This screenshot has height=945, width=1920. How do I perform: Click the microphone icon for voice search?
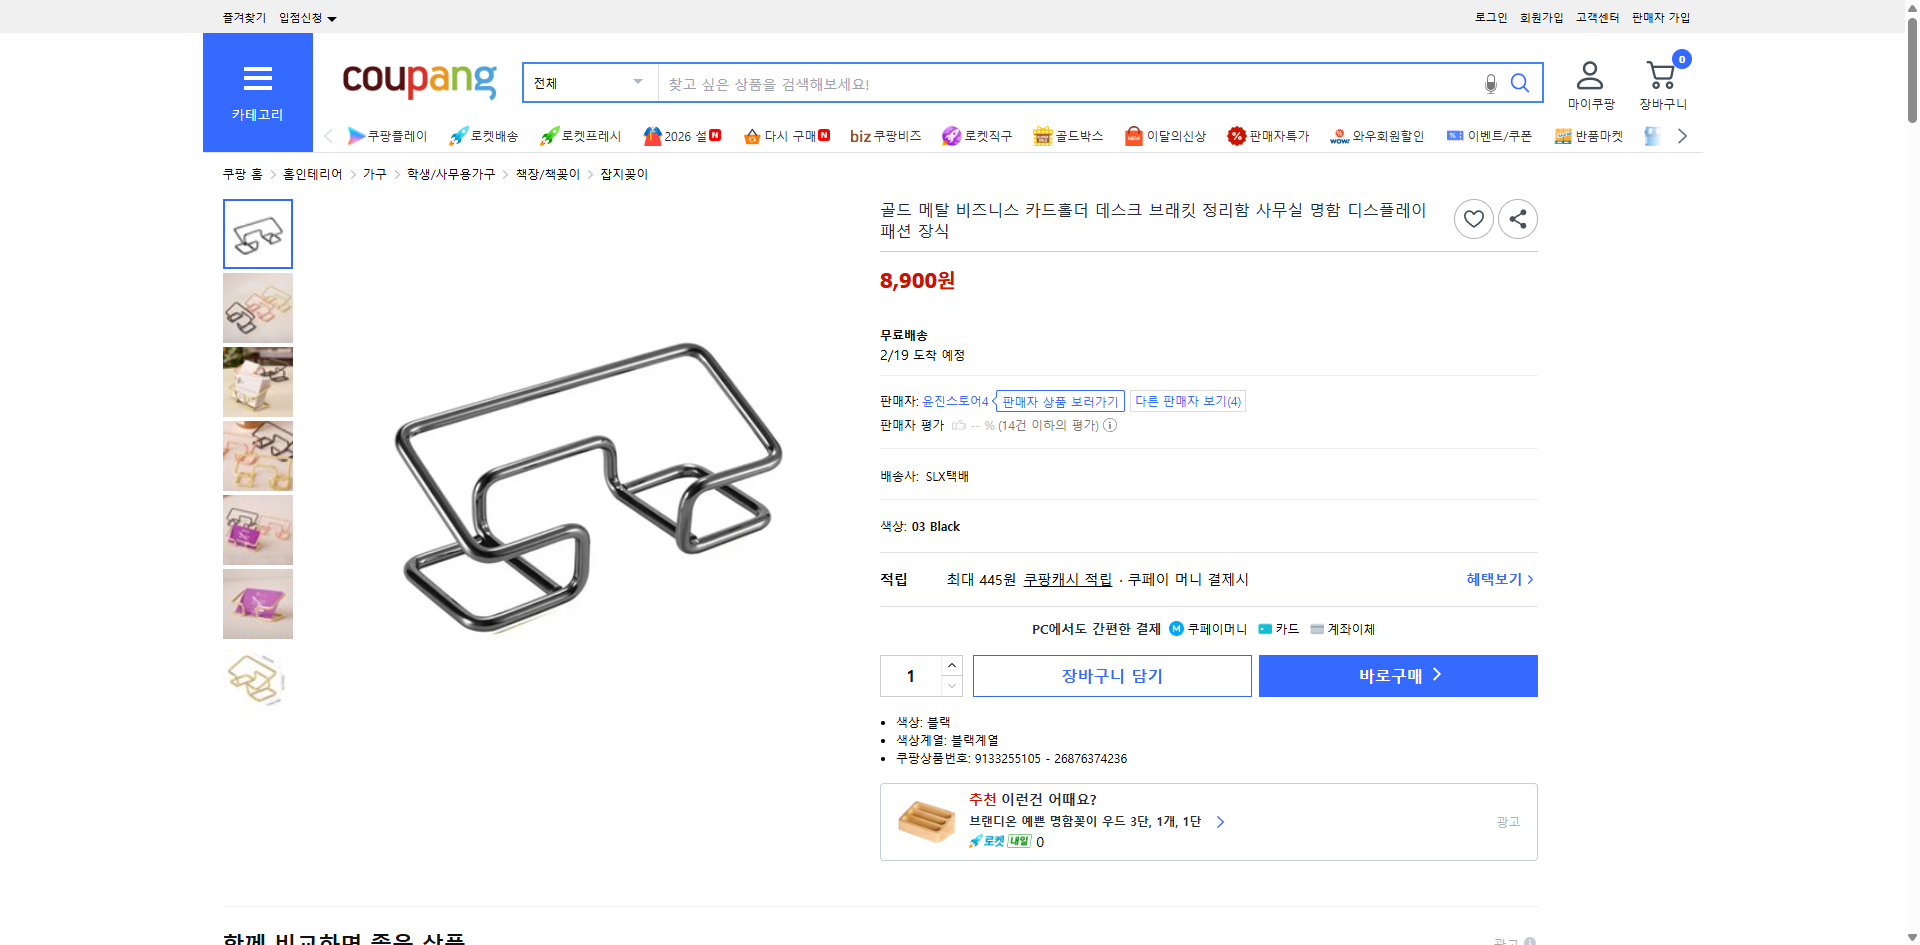(1489, 84)
